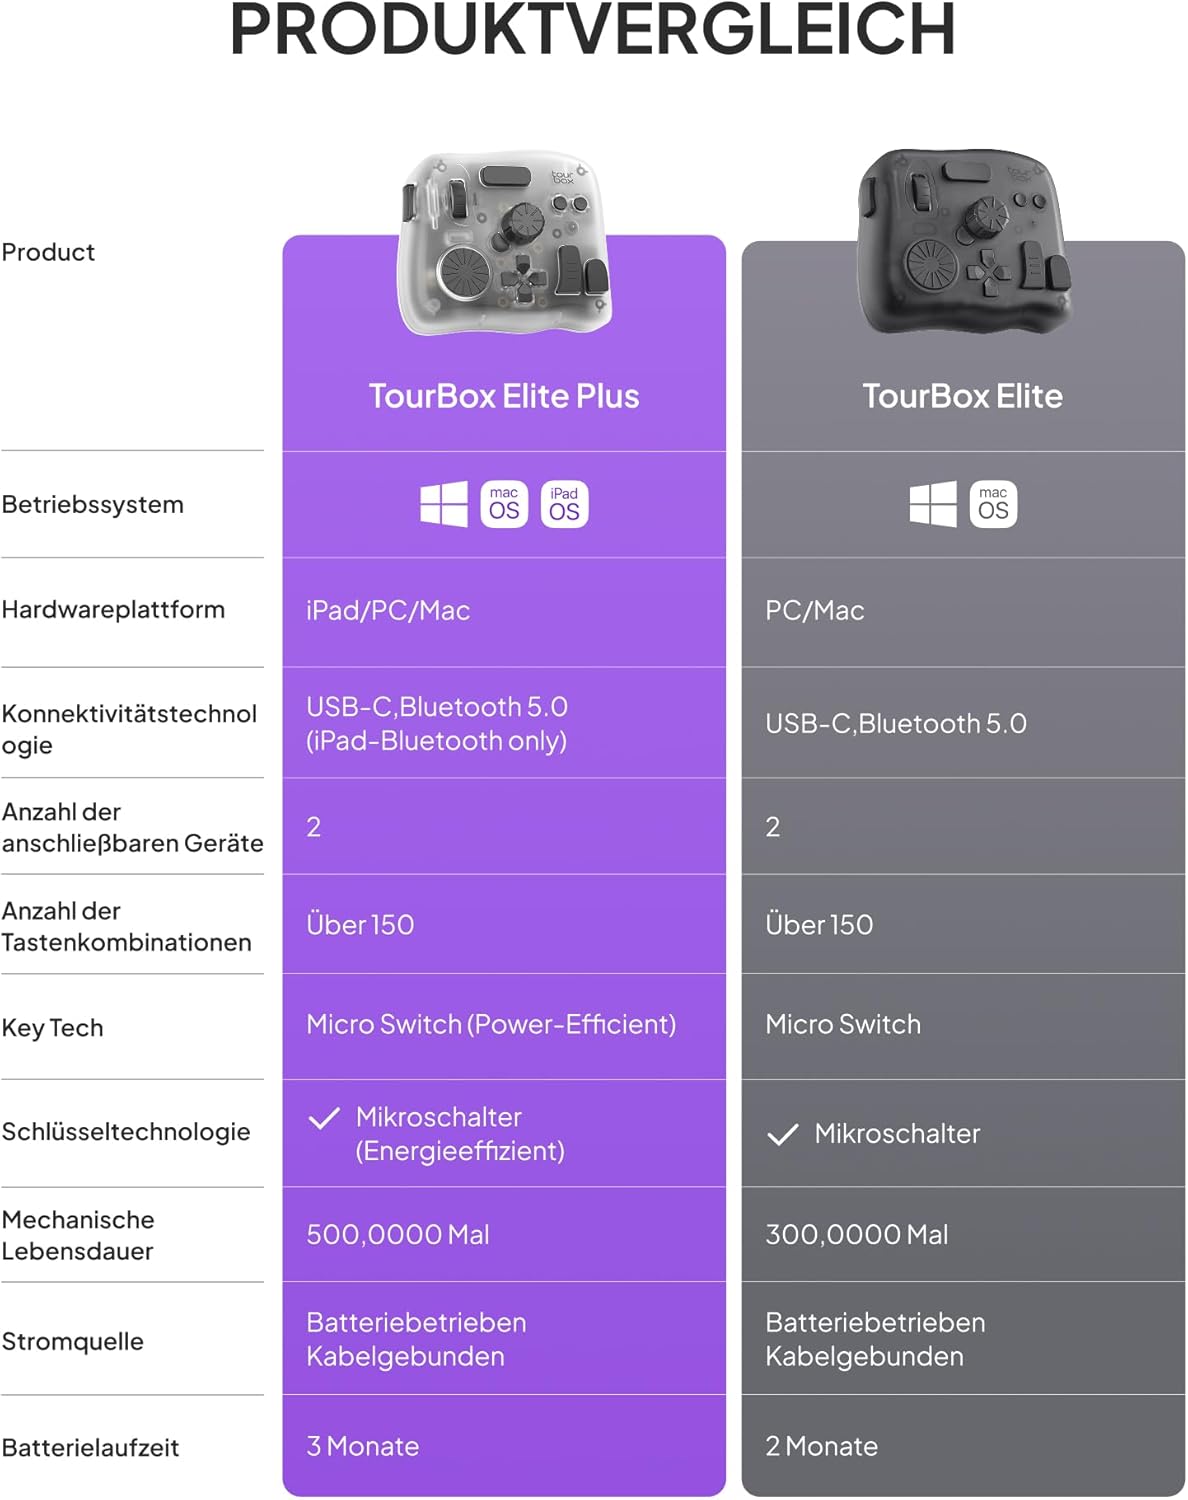
Task: Click the Betriebssystem row label
Action: pyautogui.click(x=93, y=505)
